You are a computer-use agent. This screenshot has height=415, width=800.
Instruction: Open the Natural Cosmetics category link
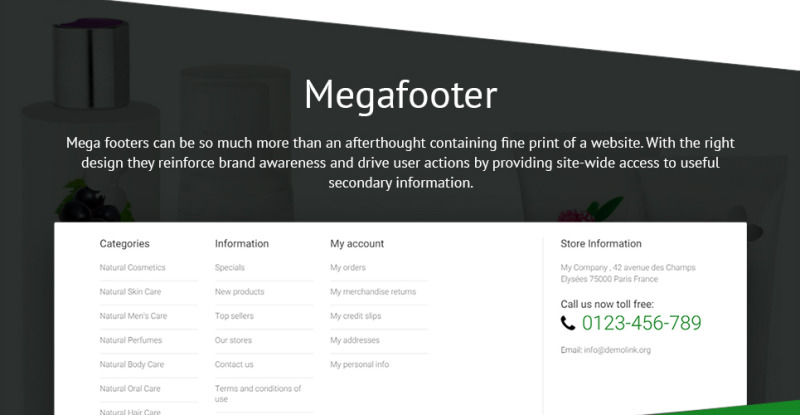(132, 268)
